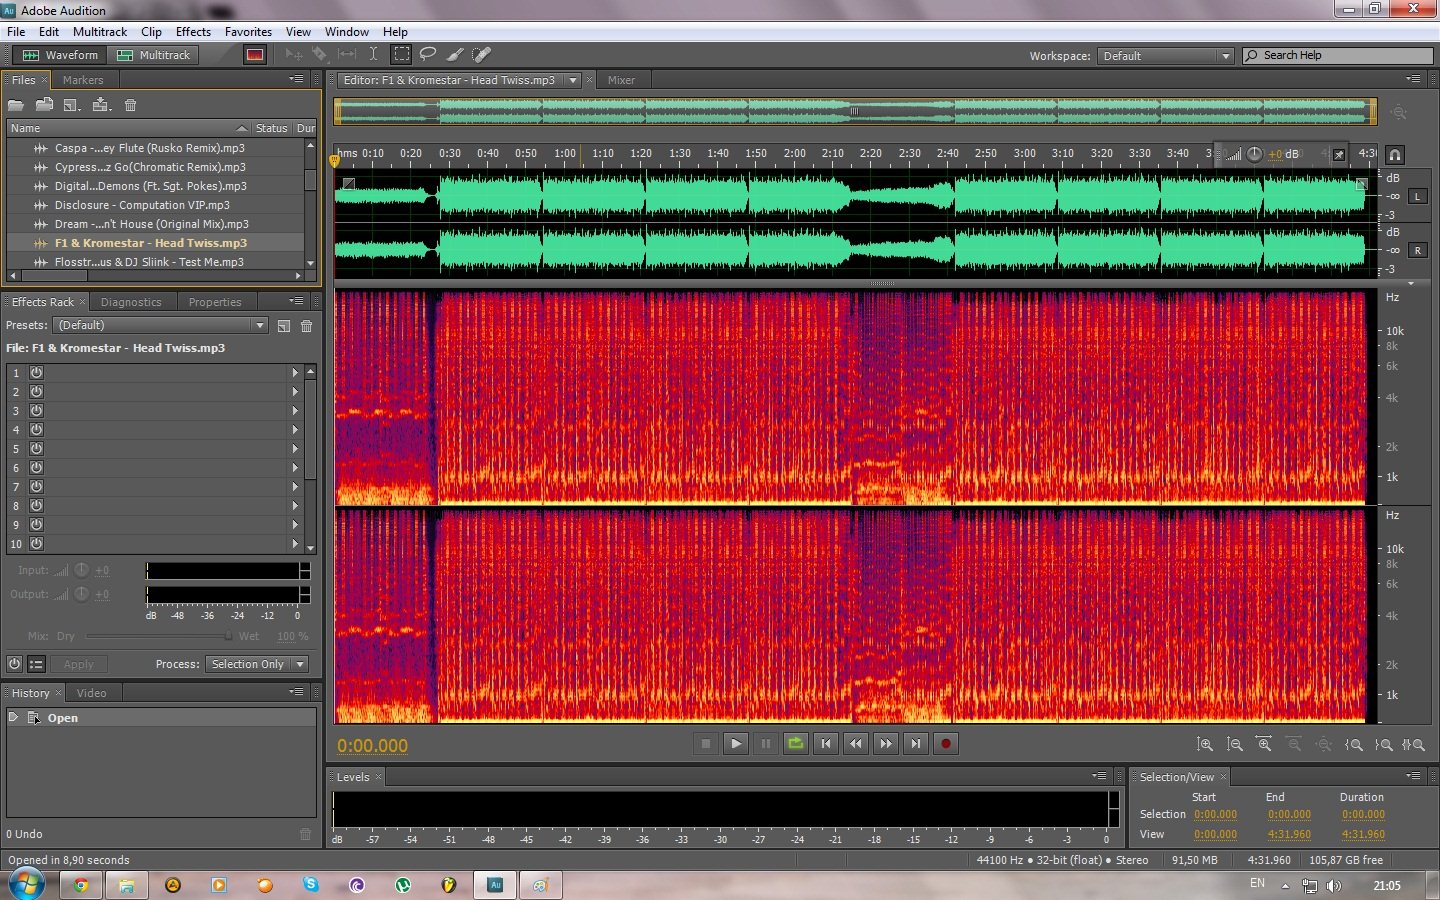This screenshot has width=1440, height=900.
Task: Select the Spot Healing Brush tool
Action: click(x=482, y=55)
